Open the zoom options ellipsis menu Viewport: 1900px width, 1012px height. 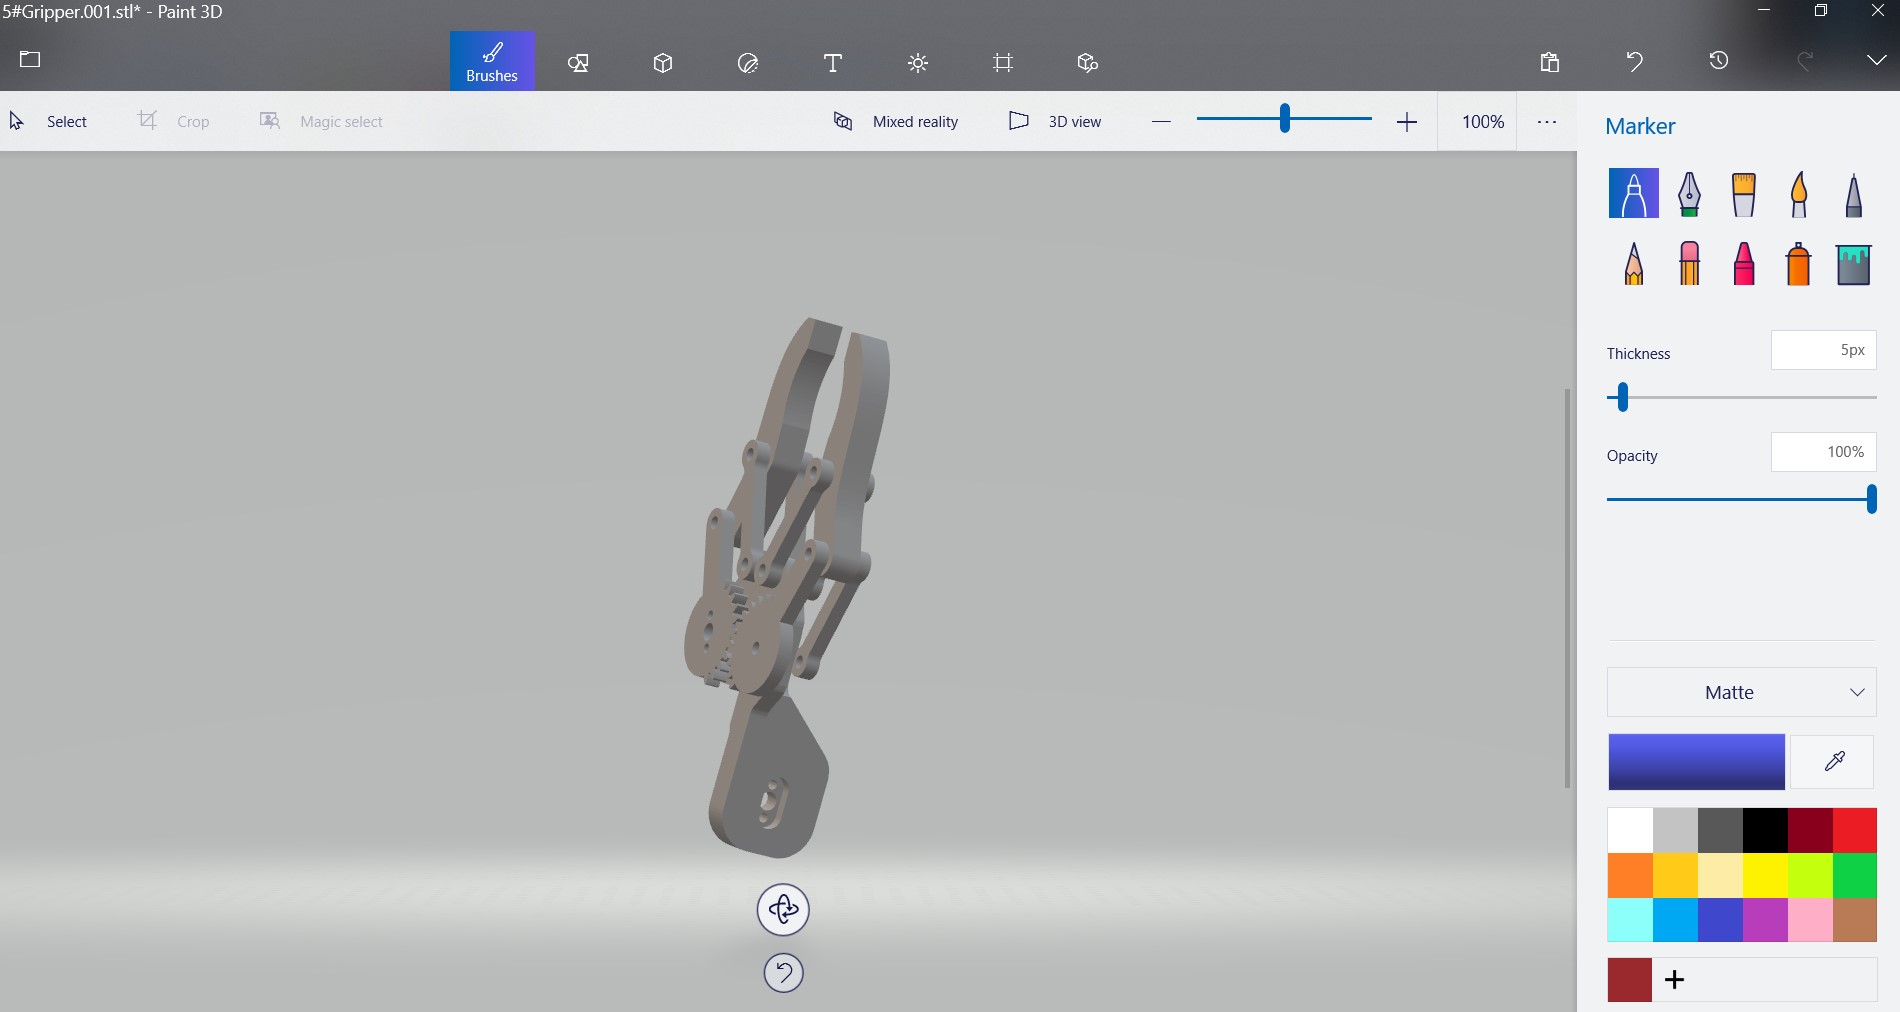(x=1546, y=121)
